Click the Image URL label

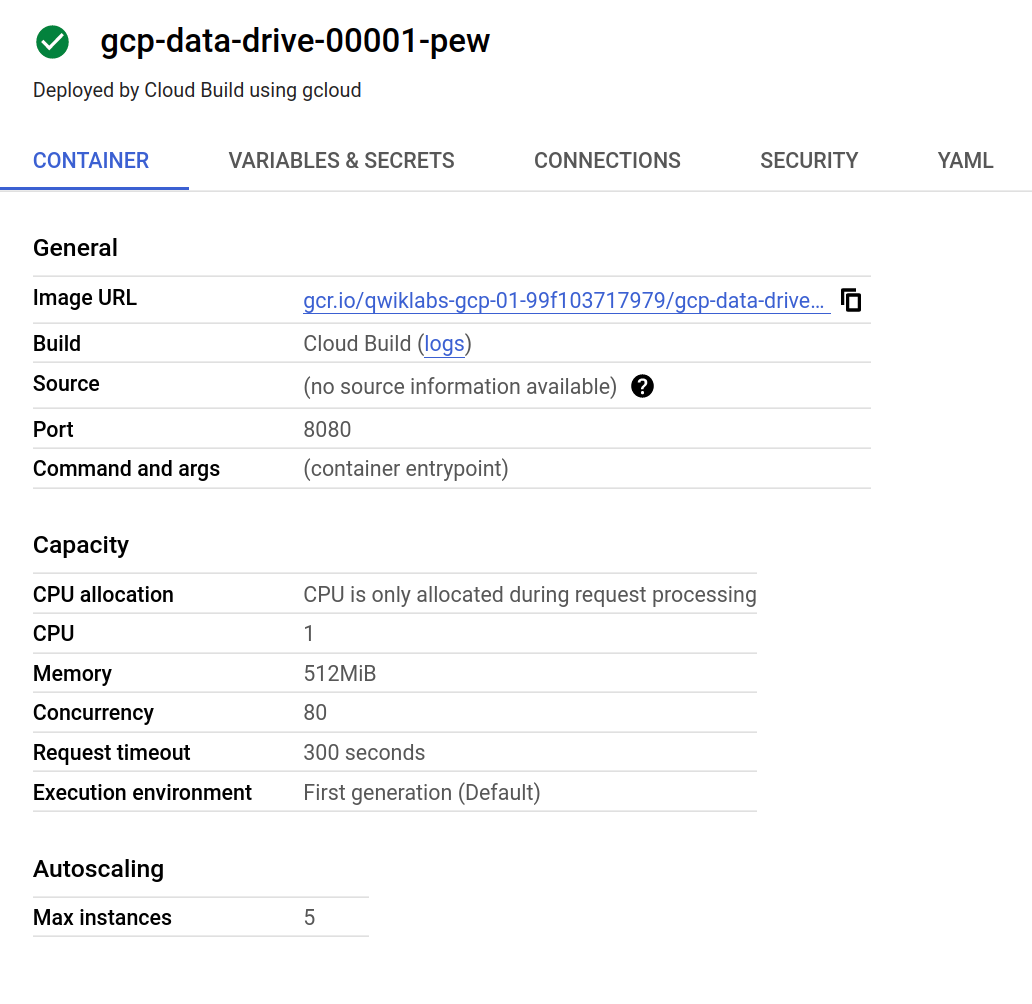85,298
